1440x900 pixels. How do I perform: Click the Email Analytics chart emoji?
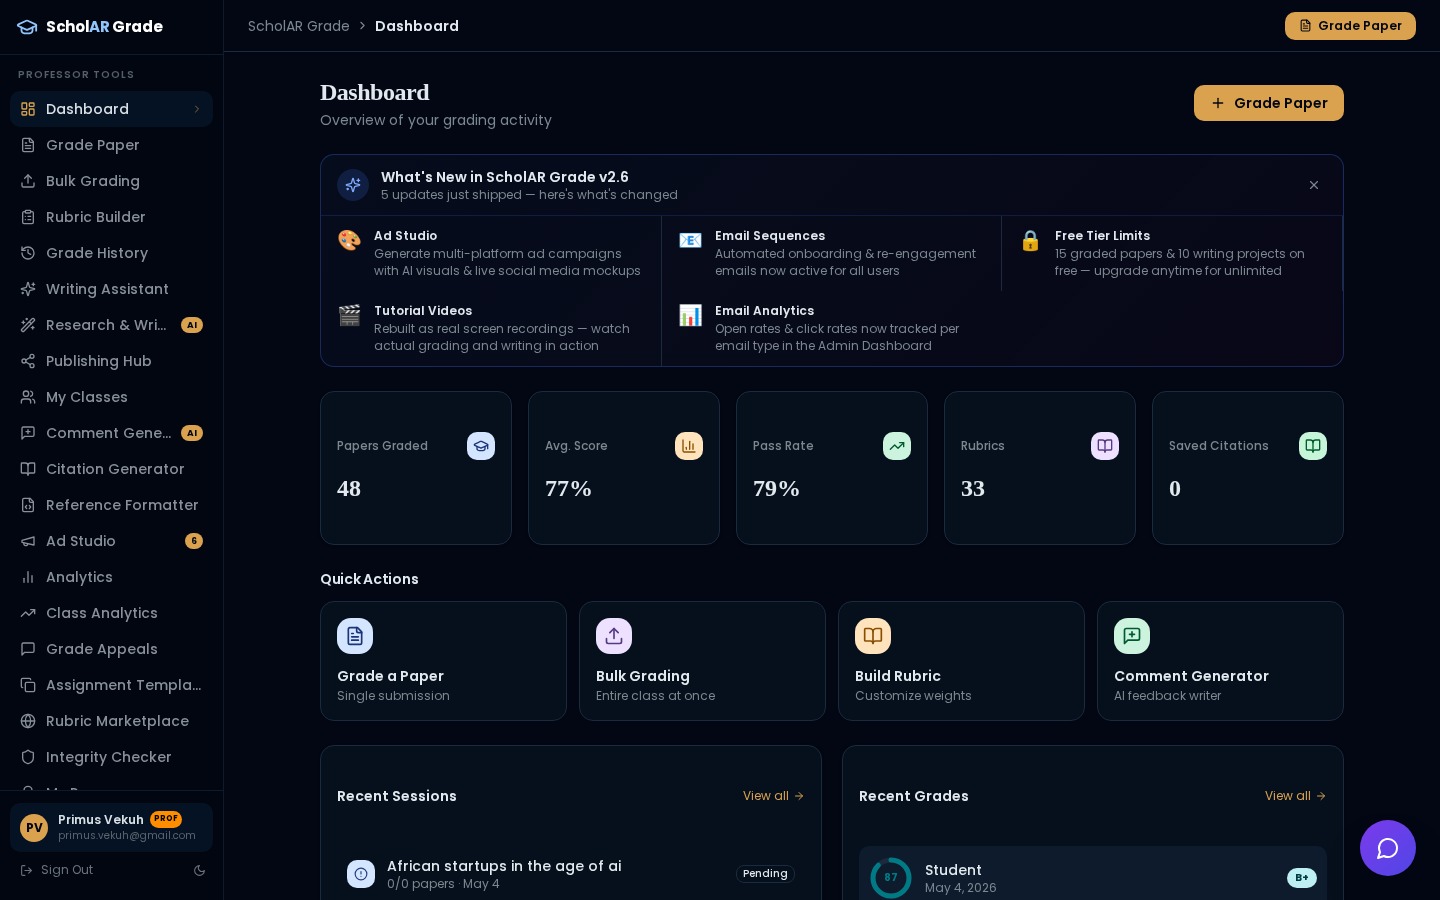click(x=690, y=315)
